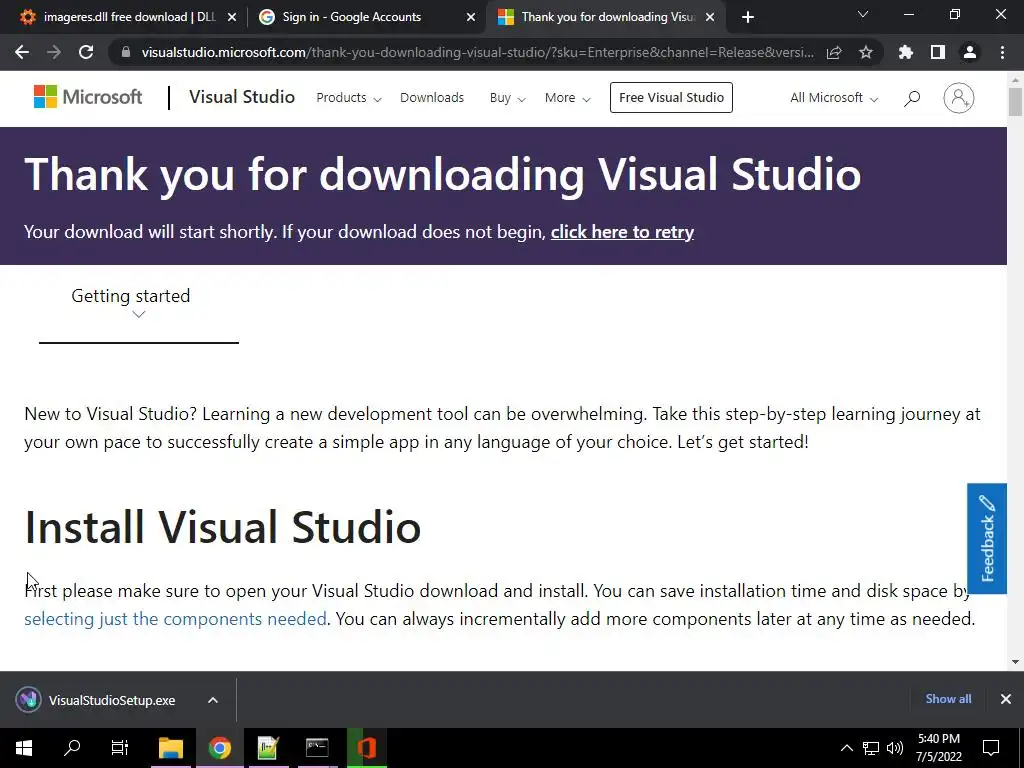Open the notification center icon

pos(991,748)
